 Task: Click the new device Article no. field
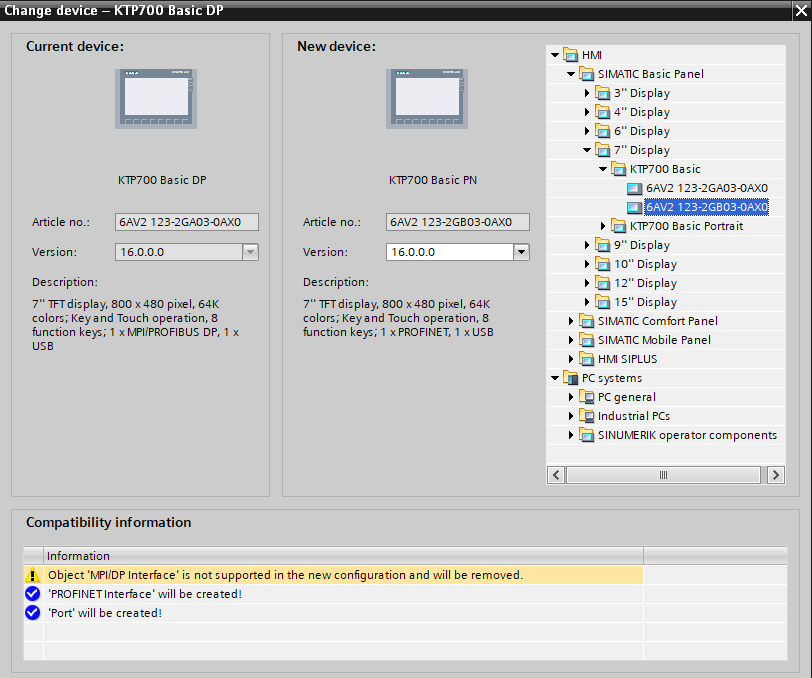point(458,222)
